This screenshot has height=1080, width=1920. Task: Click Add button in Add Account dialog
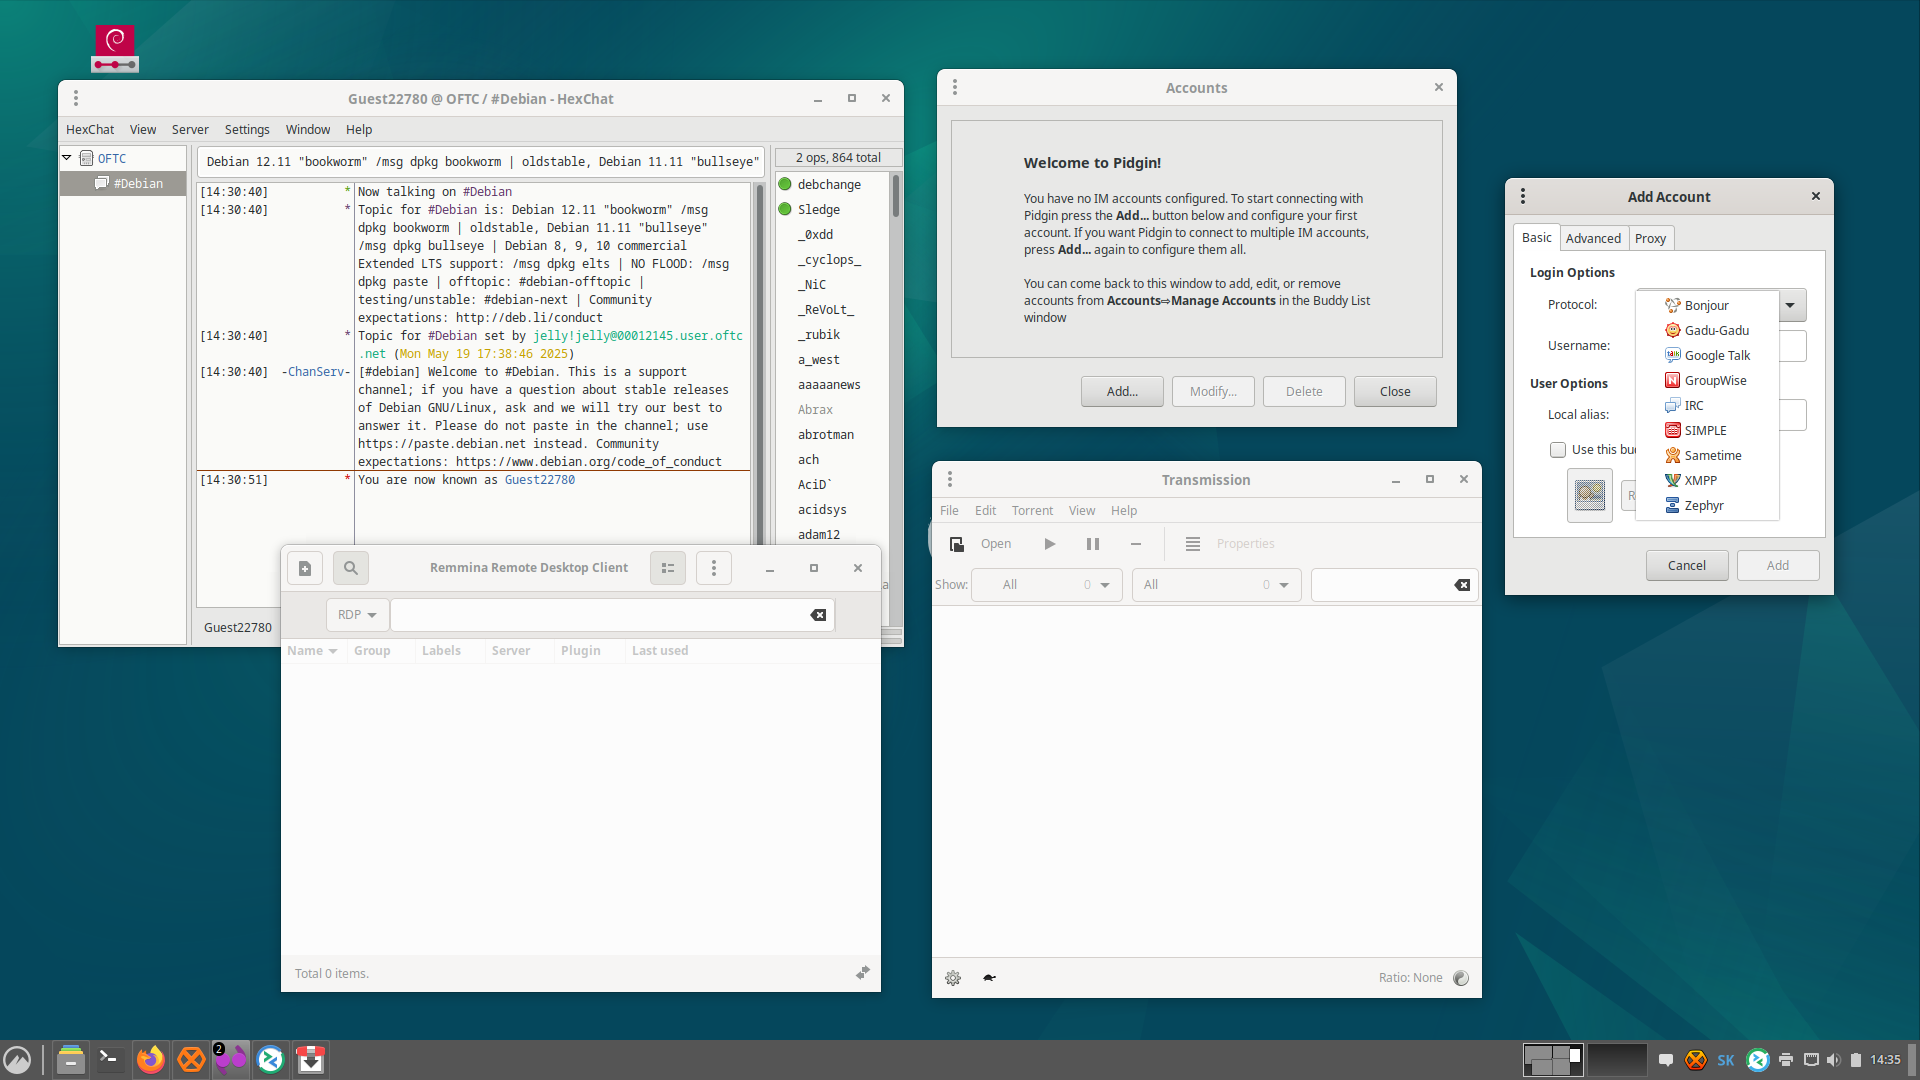click(1778, 566)
